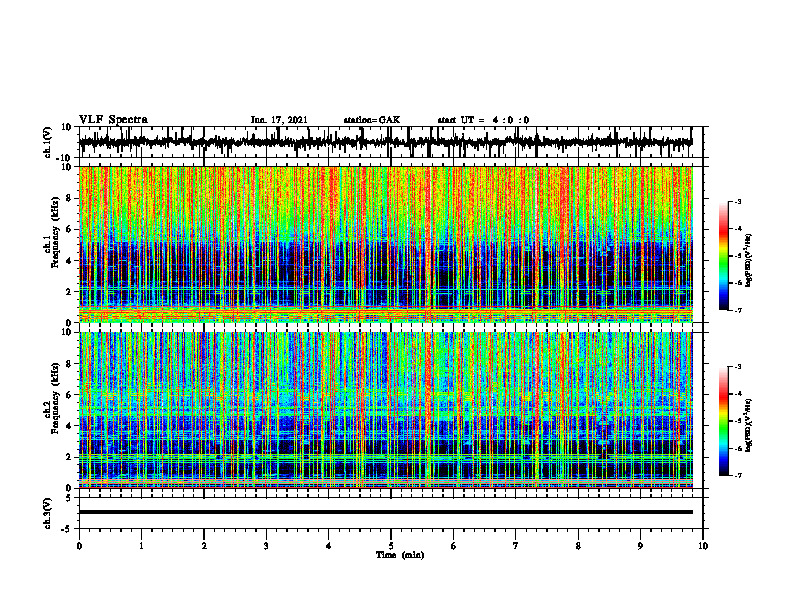Click the thick black ch.3 voltage line
This screenshot has height=612, width=792.
[x=385, y=512]
